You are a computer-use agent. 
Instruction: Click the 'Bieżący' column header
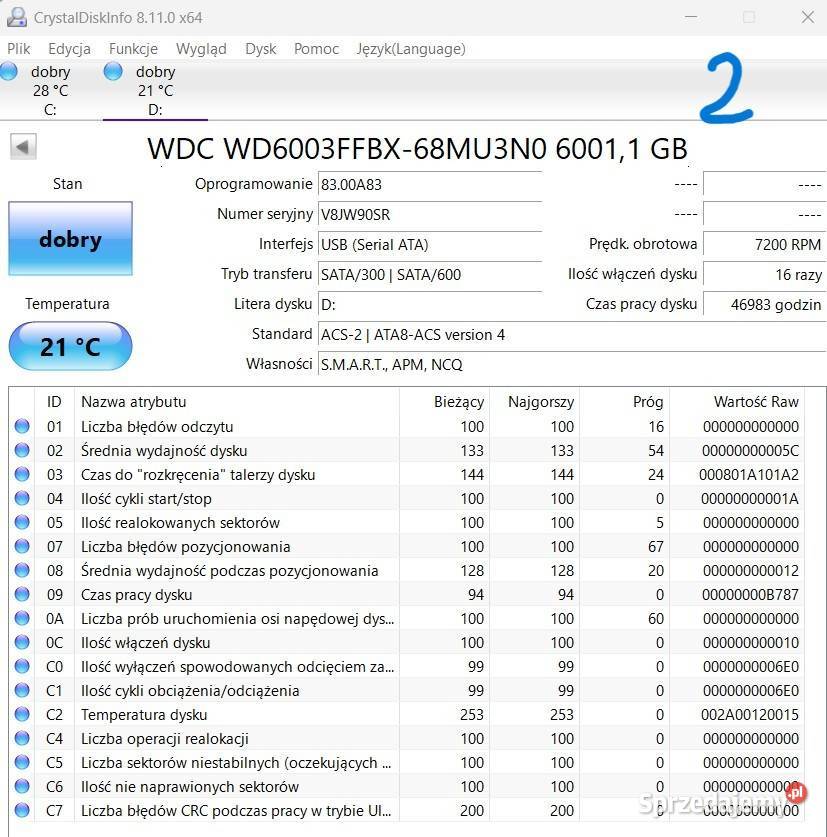[x=444, y=401]
